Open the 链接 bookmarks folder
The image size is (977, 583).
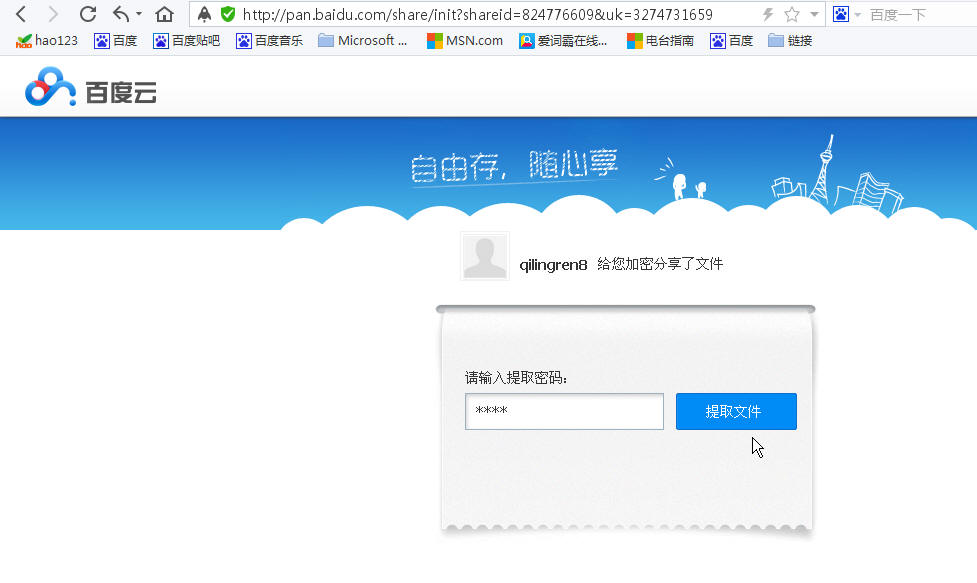790,41
